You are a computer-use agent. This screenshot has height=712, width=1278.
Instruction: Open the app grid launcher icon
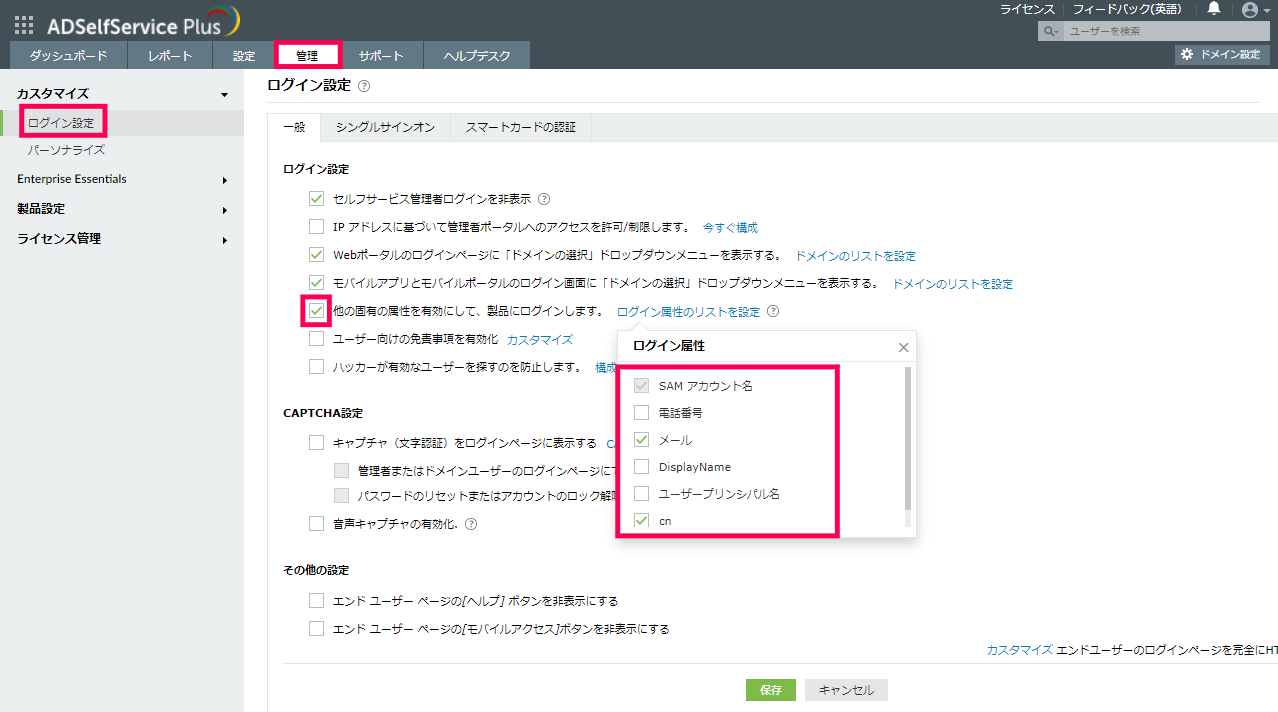[x=24, y=25]
